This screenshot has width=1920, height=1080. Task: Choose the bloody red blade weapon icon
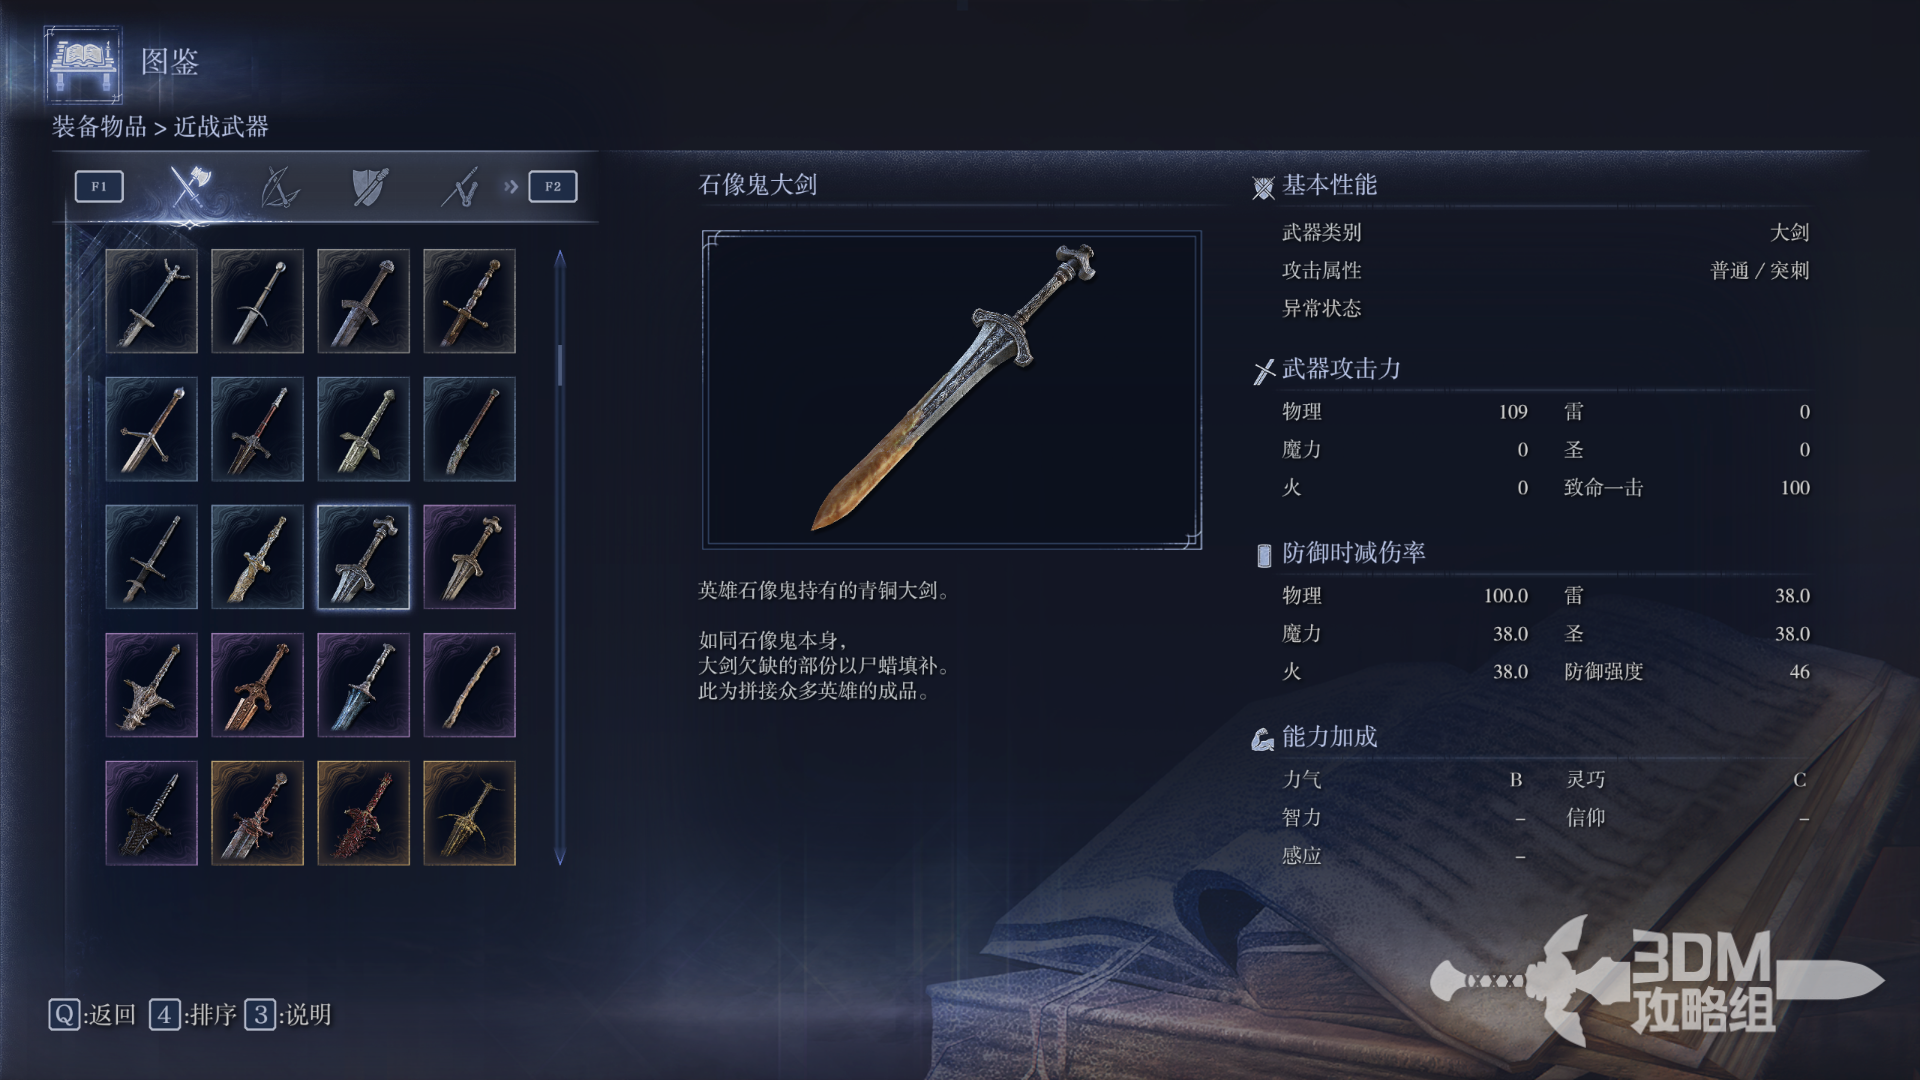(x=363, y=813)
